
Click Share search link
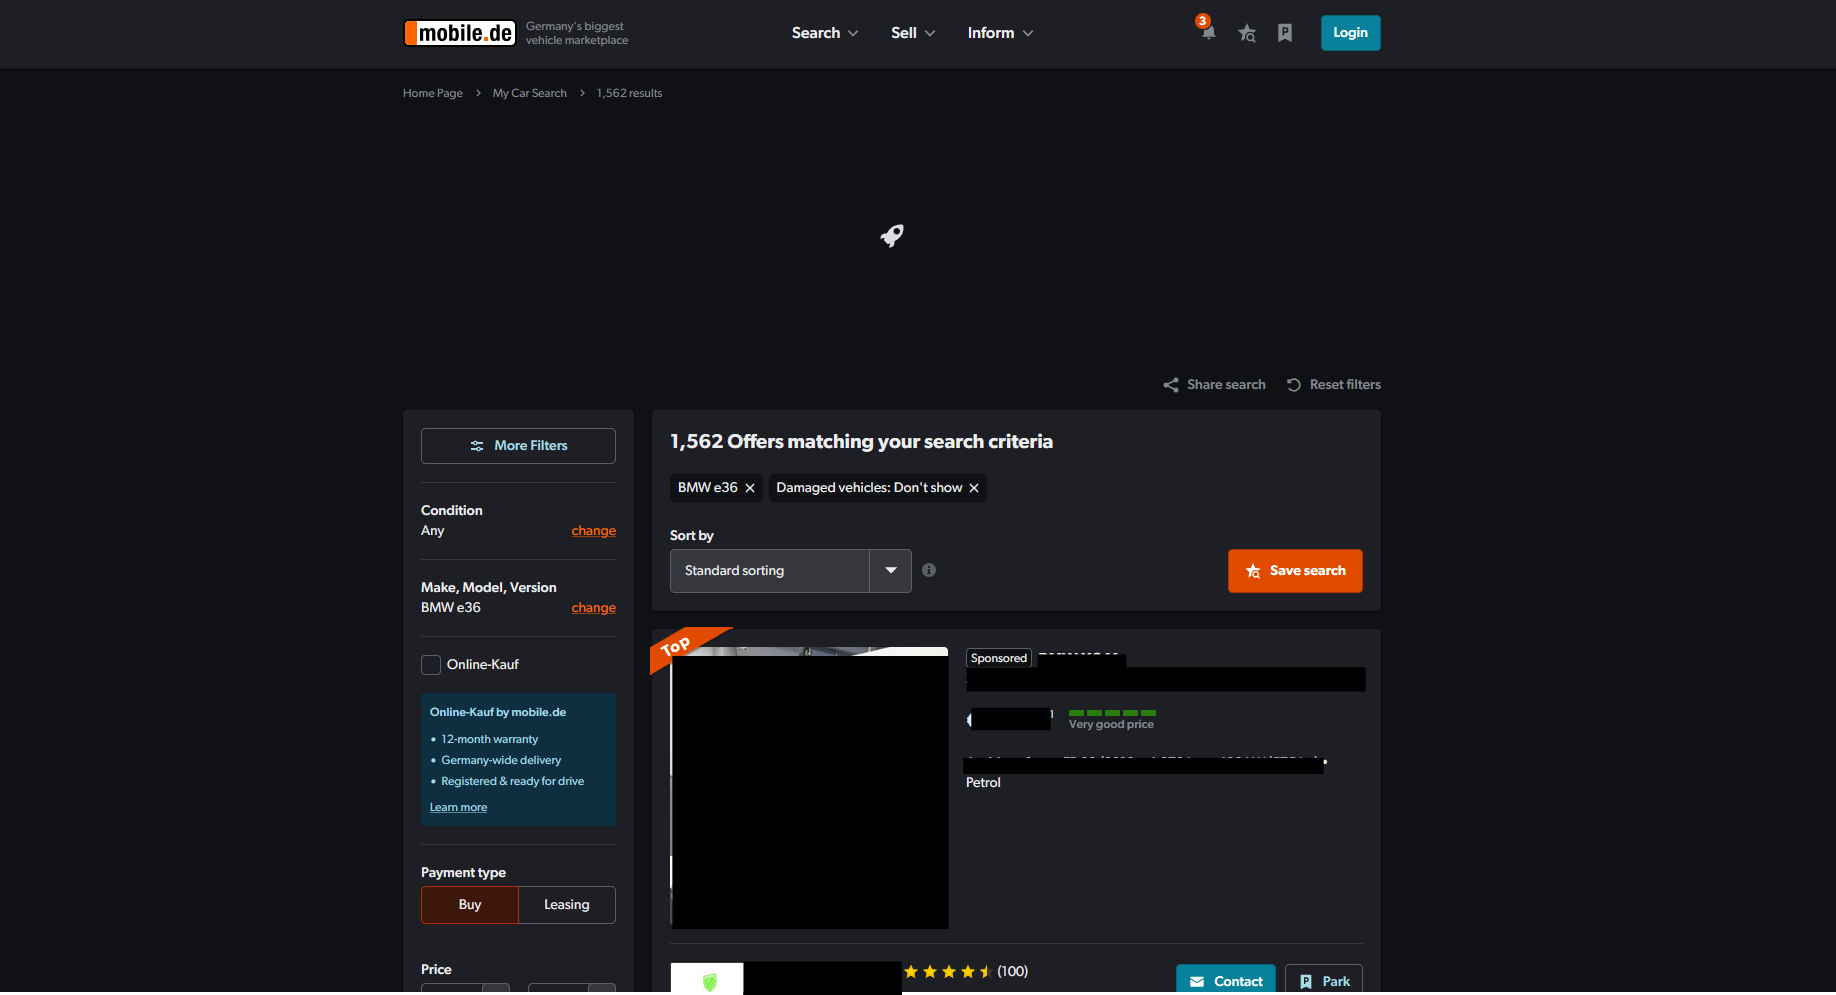(x=1226, y=385)
